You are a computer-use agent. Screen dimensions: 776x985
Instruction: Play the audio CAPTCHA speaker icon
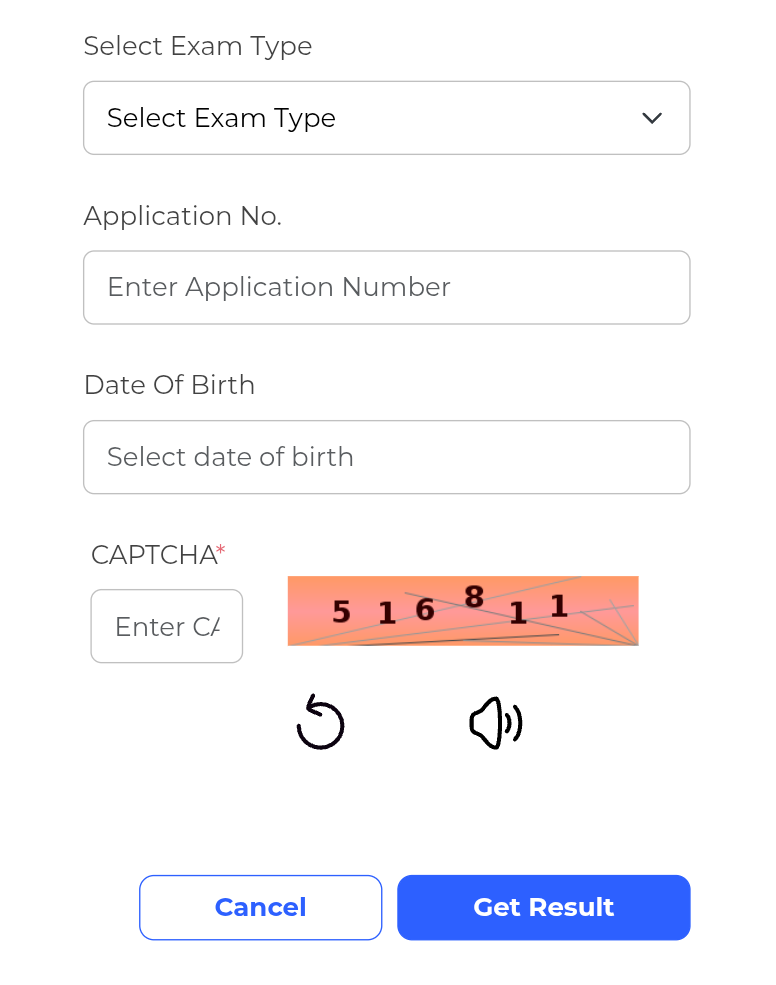pyautogui.click(x=496, y=723)
